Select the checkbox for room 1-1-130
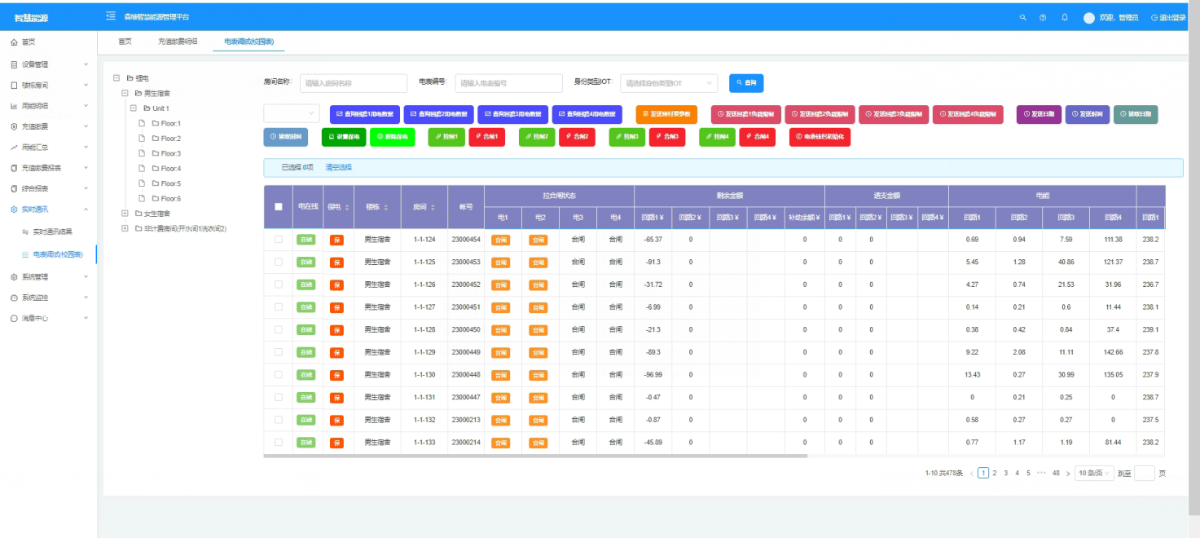The height and width of the screenshot is (538, 1200). [x=278, y=376]
